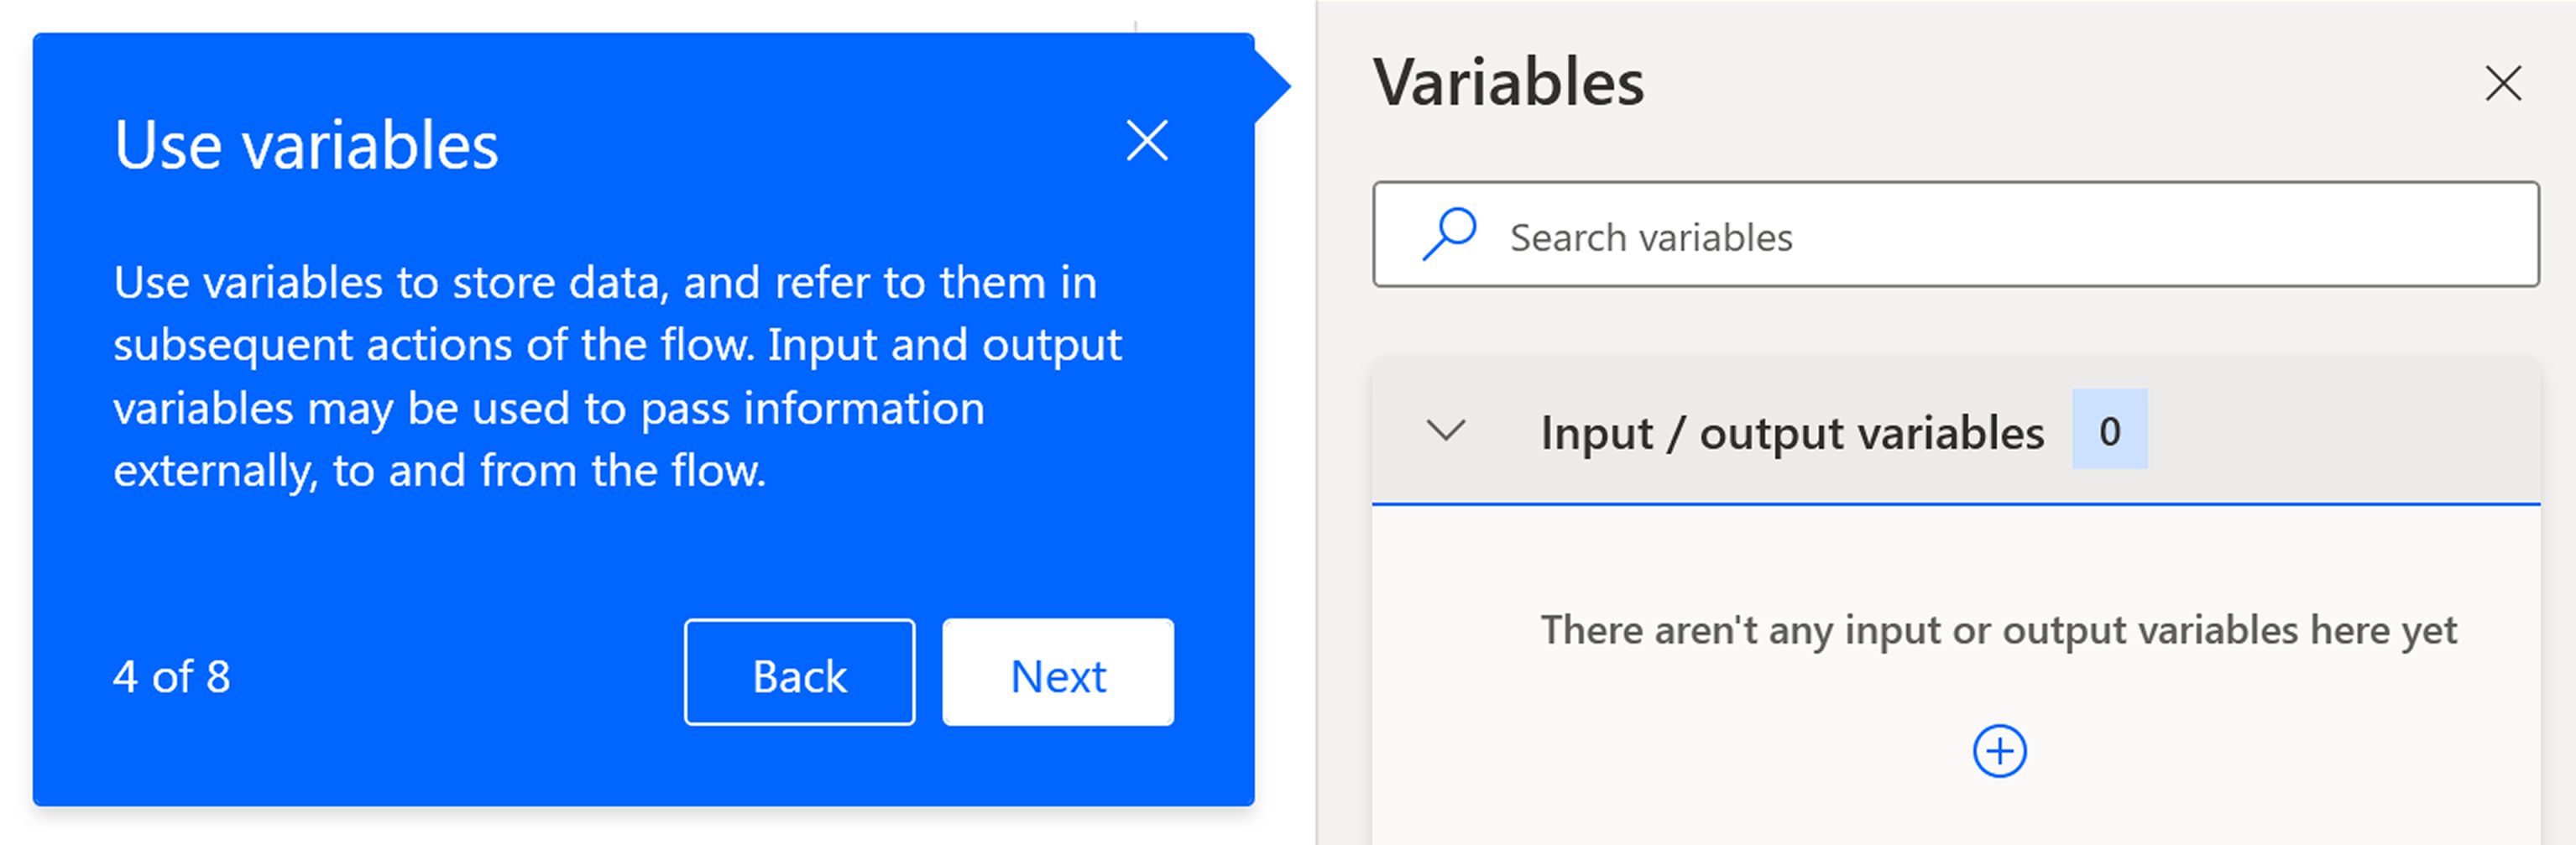This screenshot has width=2576, height=845.
Task: Click the placeholder text 'Search variables'
Action: tap(1651, 237)
